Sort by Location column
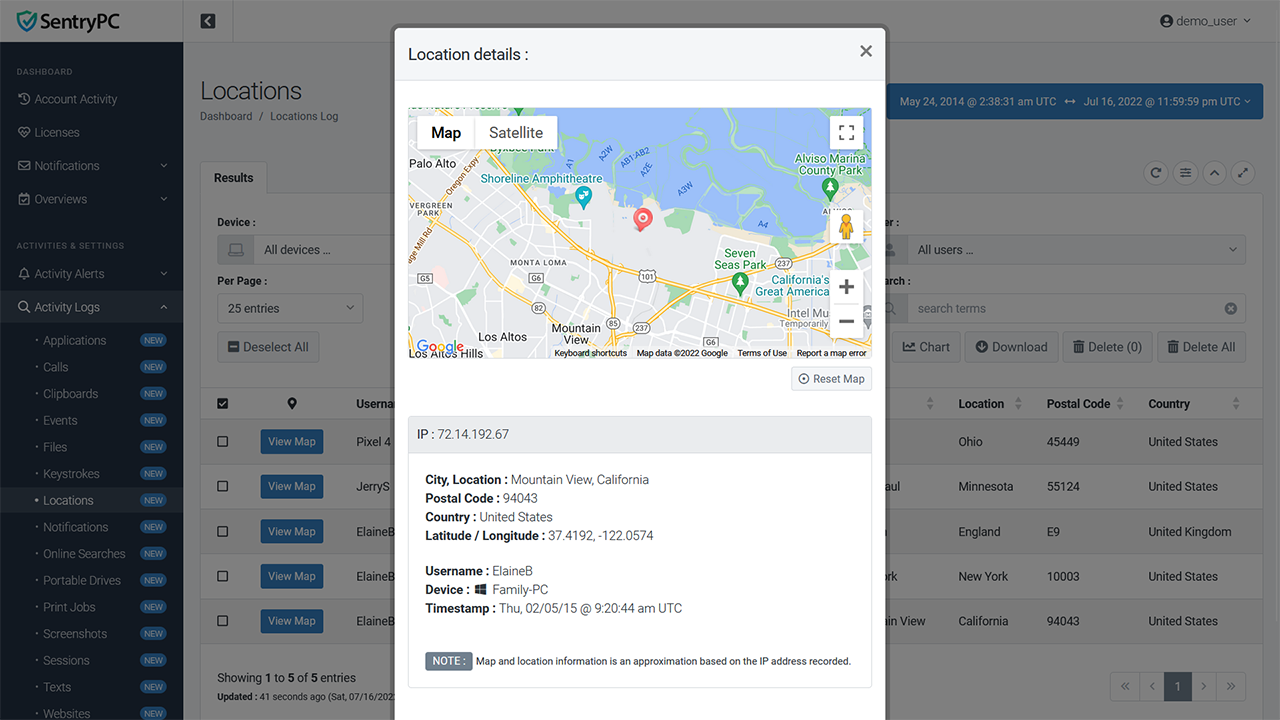Viewport: 1280px width, 720px height. coord(990,404)
